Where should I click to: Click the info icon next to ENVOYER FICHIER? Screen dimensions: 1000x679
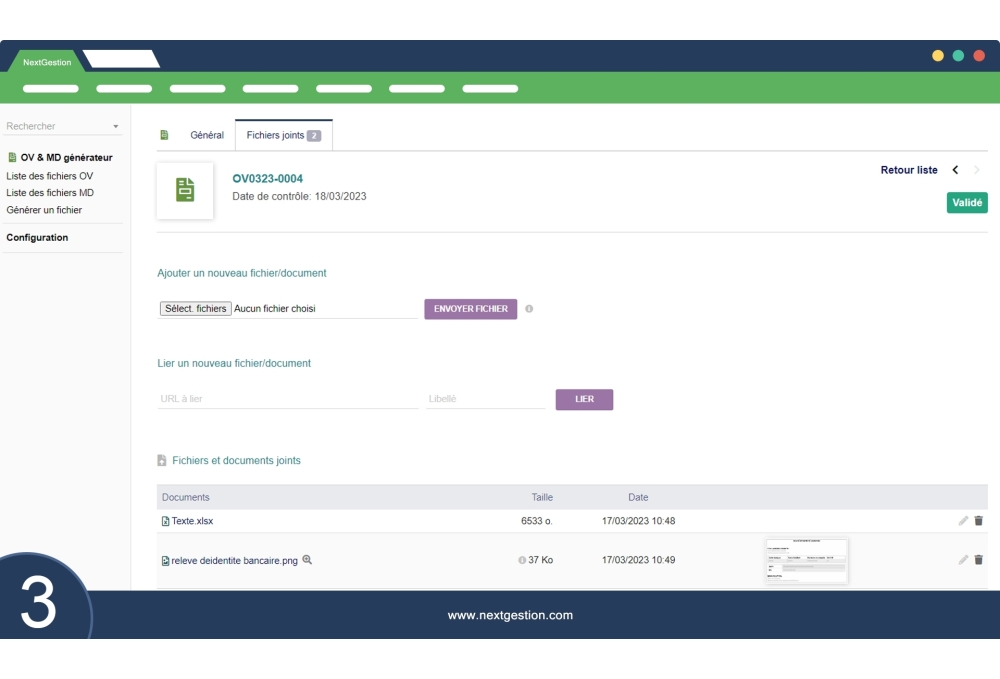[529, 308]
